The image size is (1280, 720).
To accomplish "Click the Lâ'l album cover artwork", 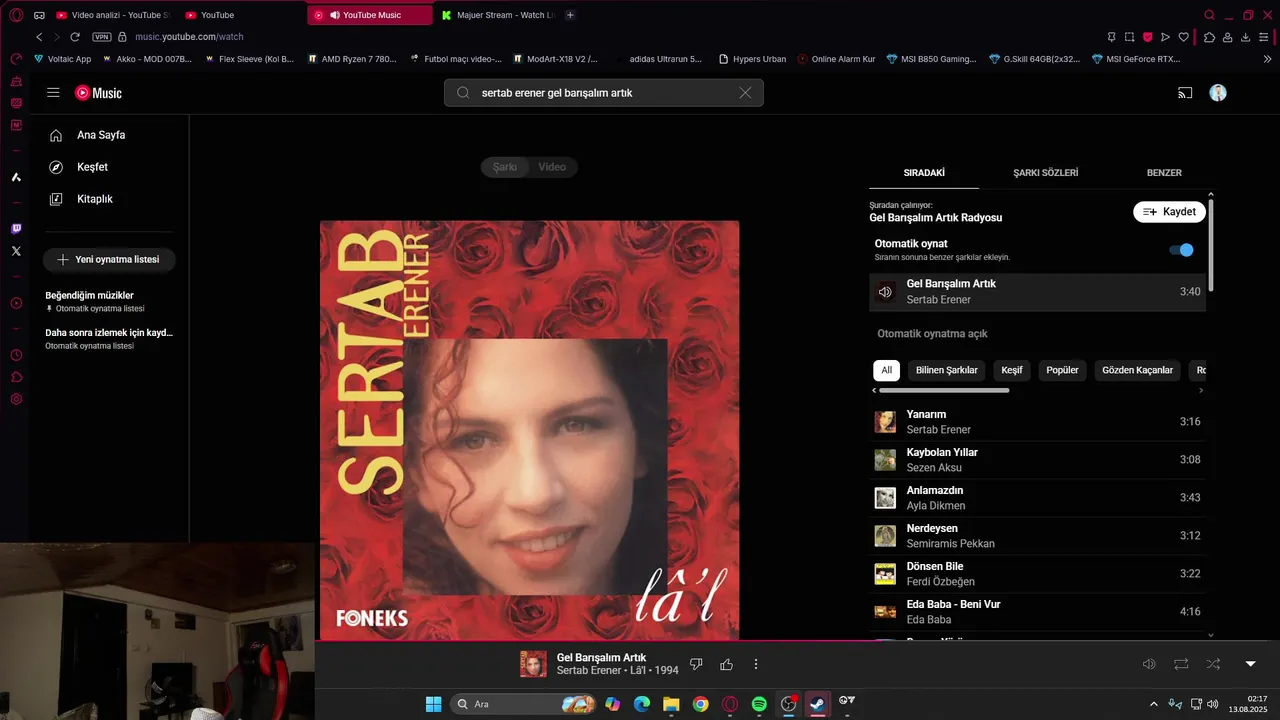I will [529, 430].
